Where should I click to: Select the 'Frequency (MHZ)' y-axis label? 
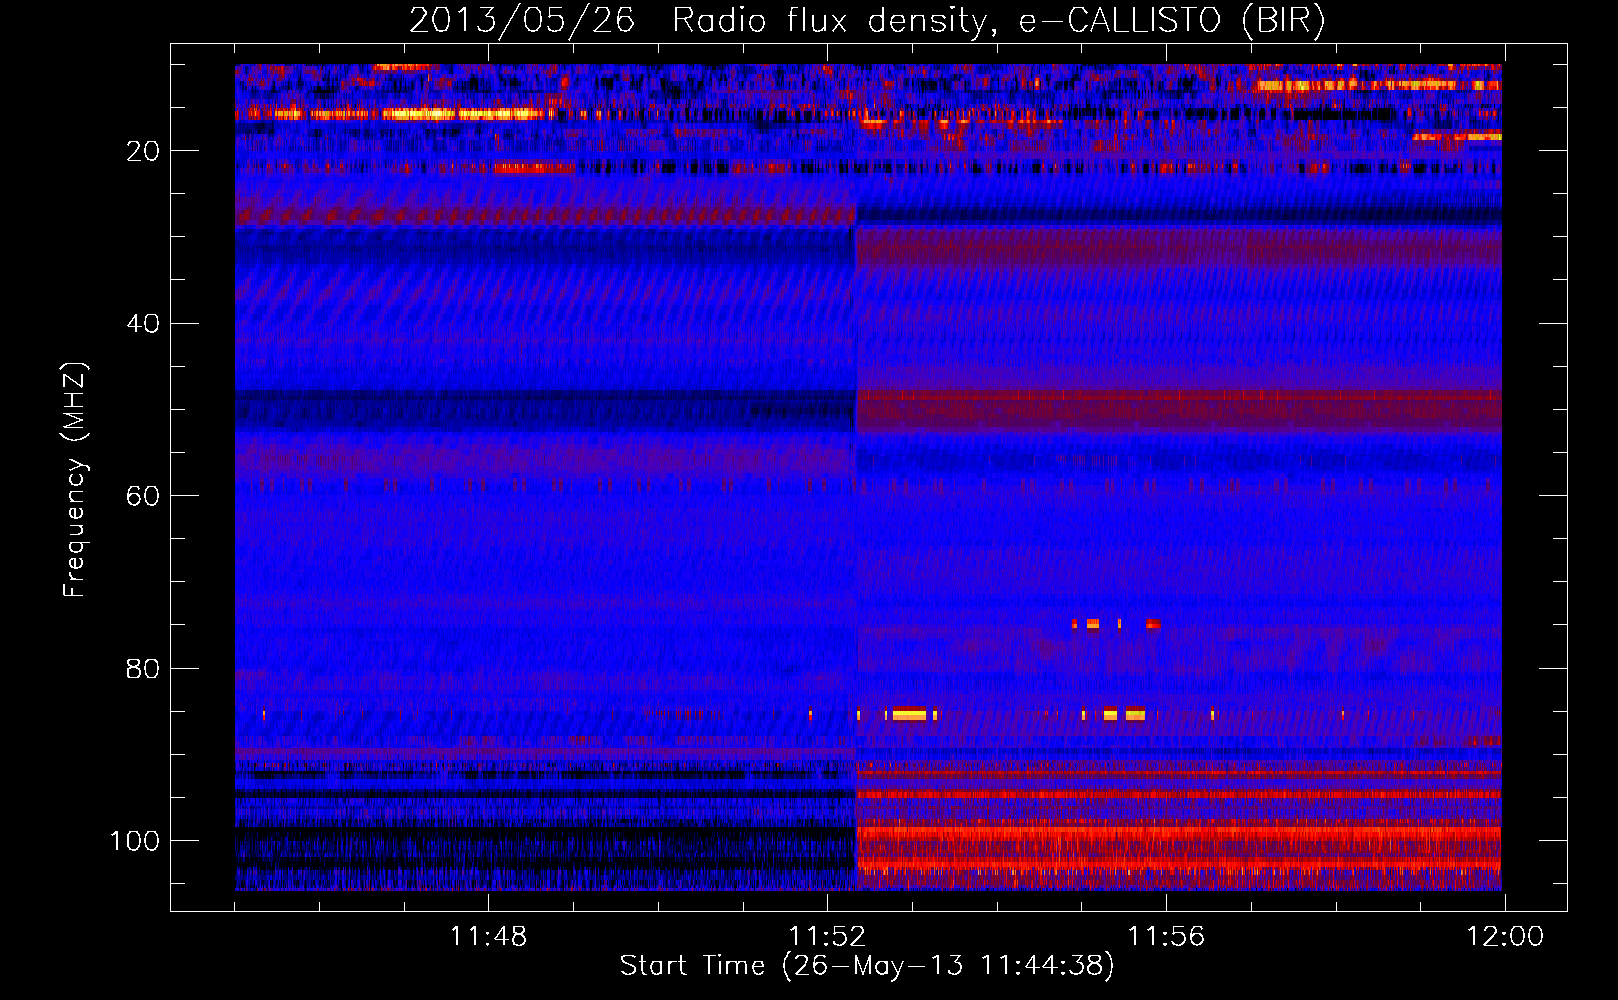75,479
